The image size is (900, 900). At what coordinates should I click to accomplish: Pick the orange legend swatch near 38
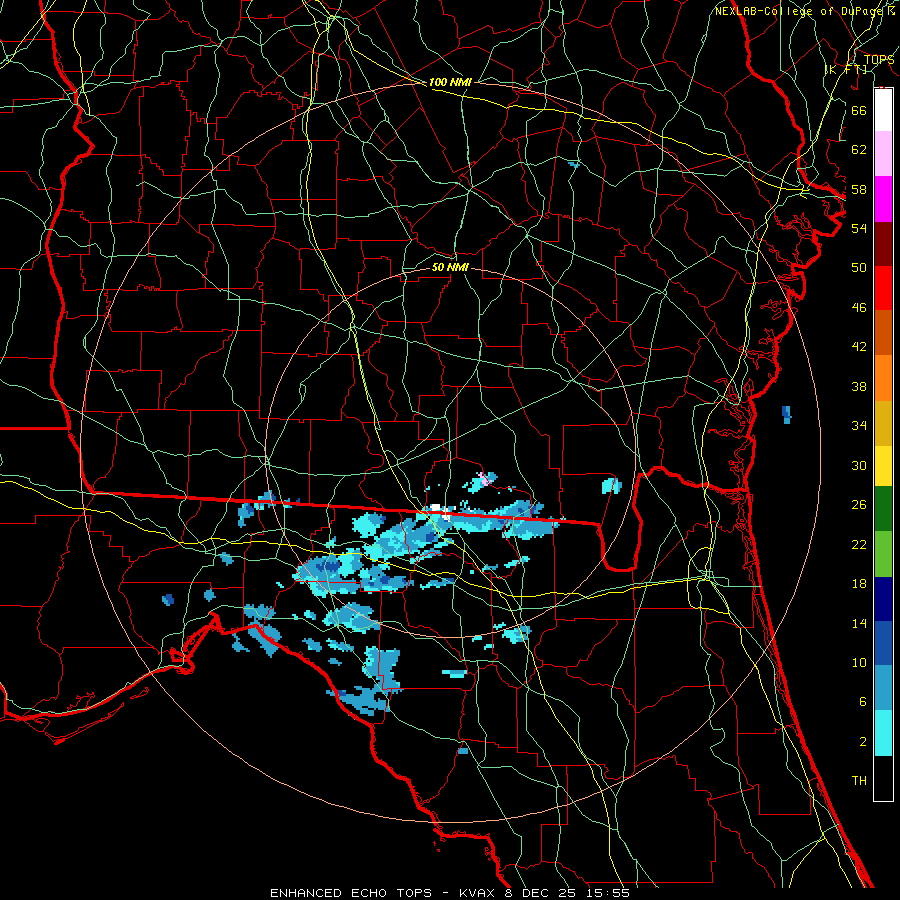coord(883,378)
